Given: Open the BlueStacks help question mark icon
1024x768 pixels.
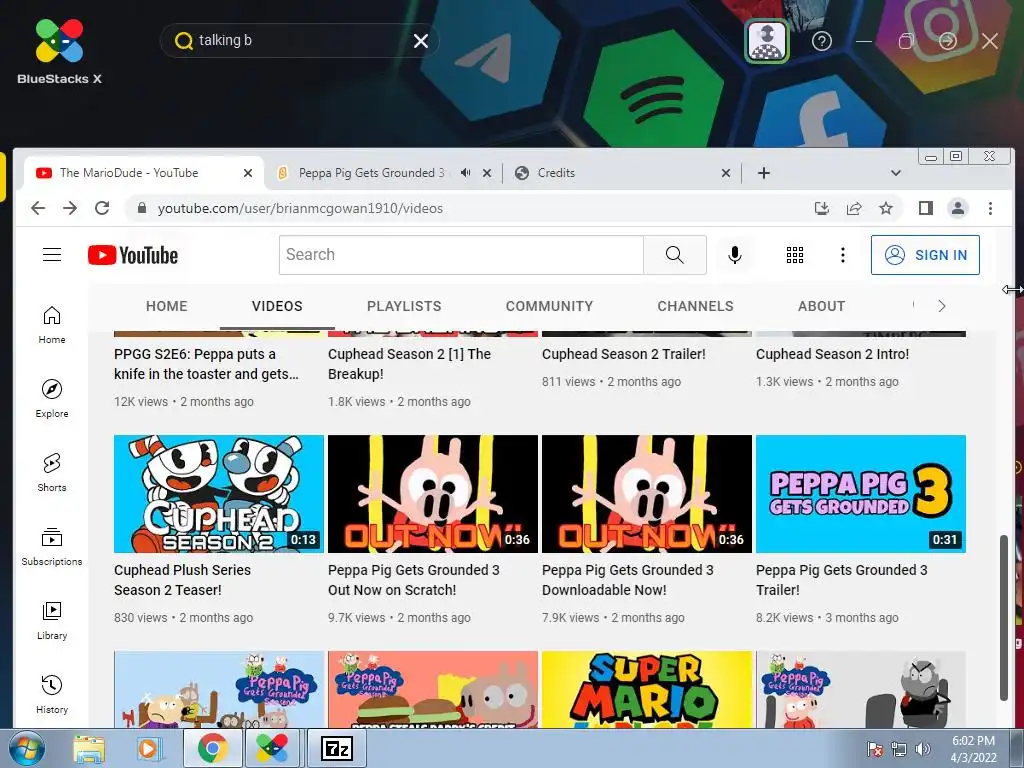Looking at the screenshot, I should (822, 41).
